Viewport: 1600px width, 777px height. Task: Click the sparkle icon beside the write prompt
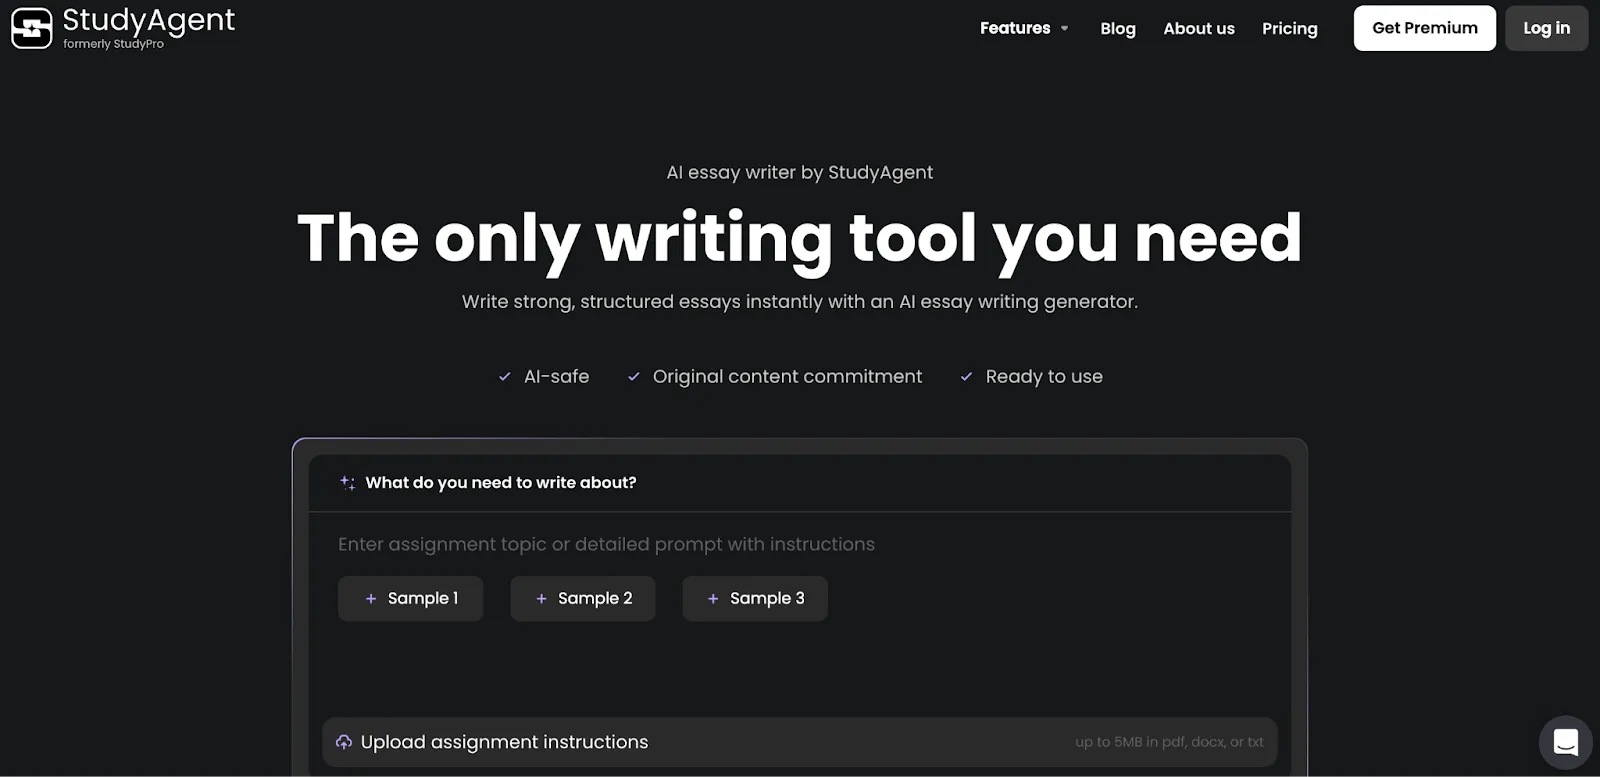click(x=347, y=482)
